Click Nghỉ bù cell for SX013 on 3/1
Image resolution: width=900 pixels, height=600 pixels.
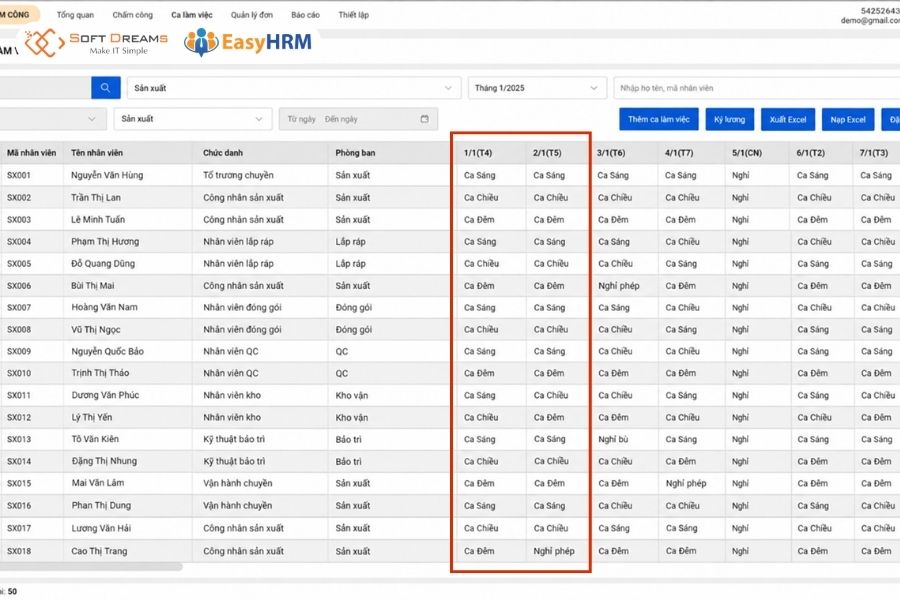614,439
